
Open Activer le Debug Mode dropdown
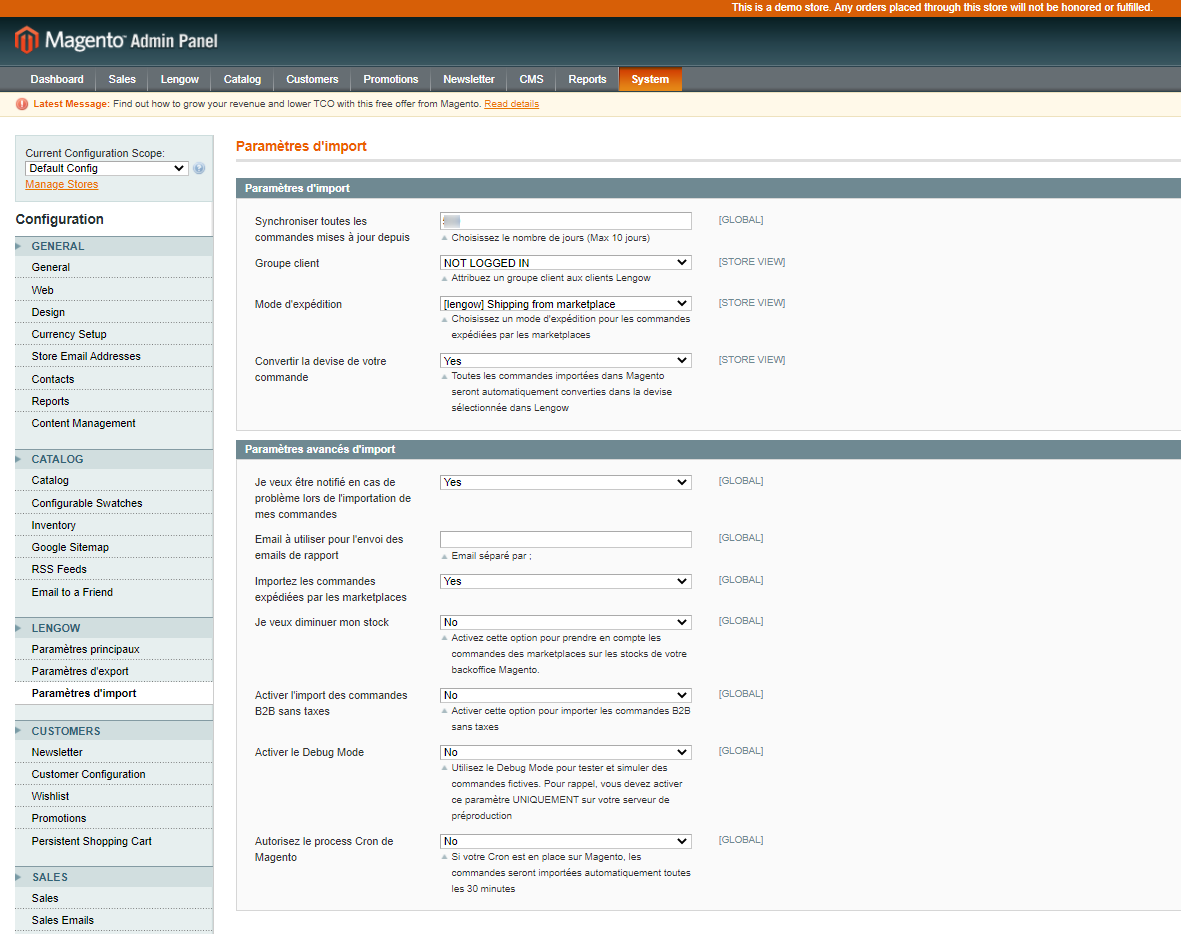(566, 752)
